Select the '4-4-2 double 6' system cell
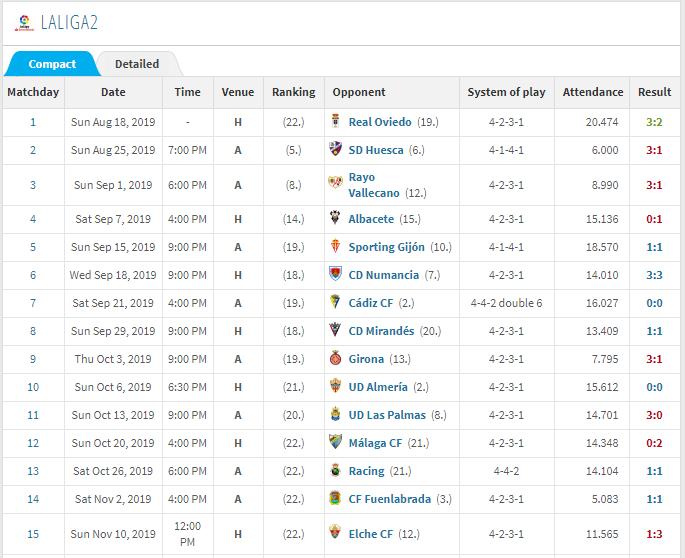 pos(506,303)
